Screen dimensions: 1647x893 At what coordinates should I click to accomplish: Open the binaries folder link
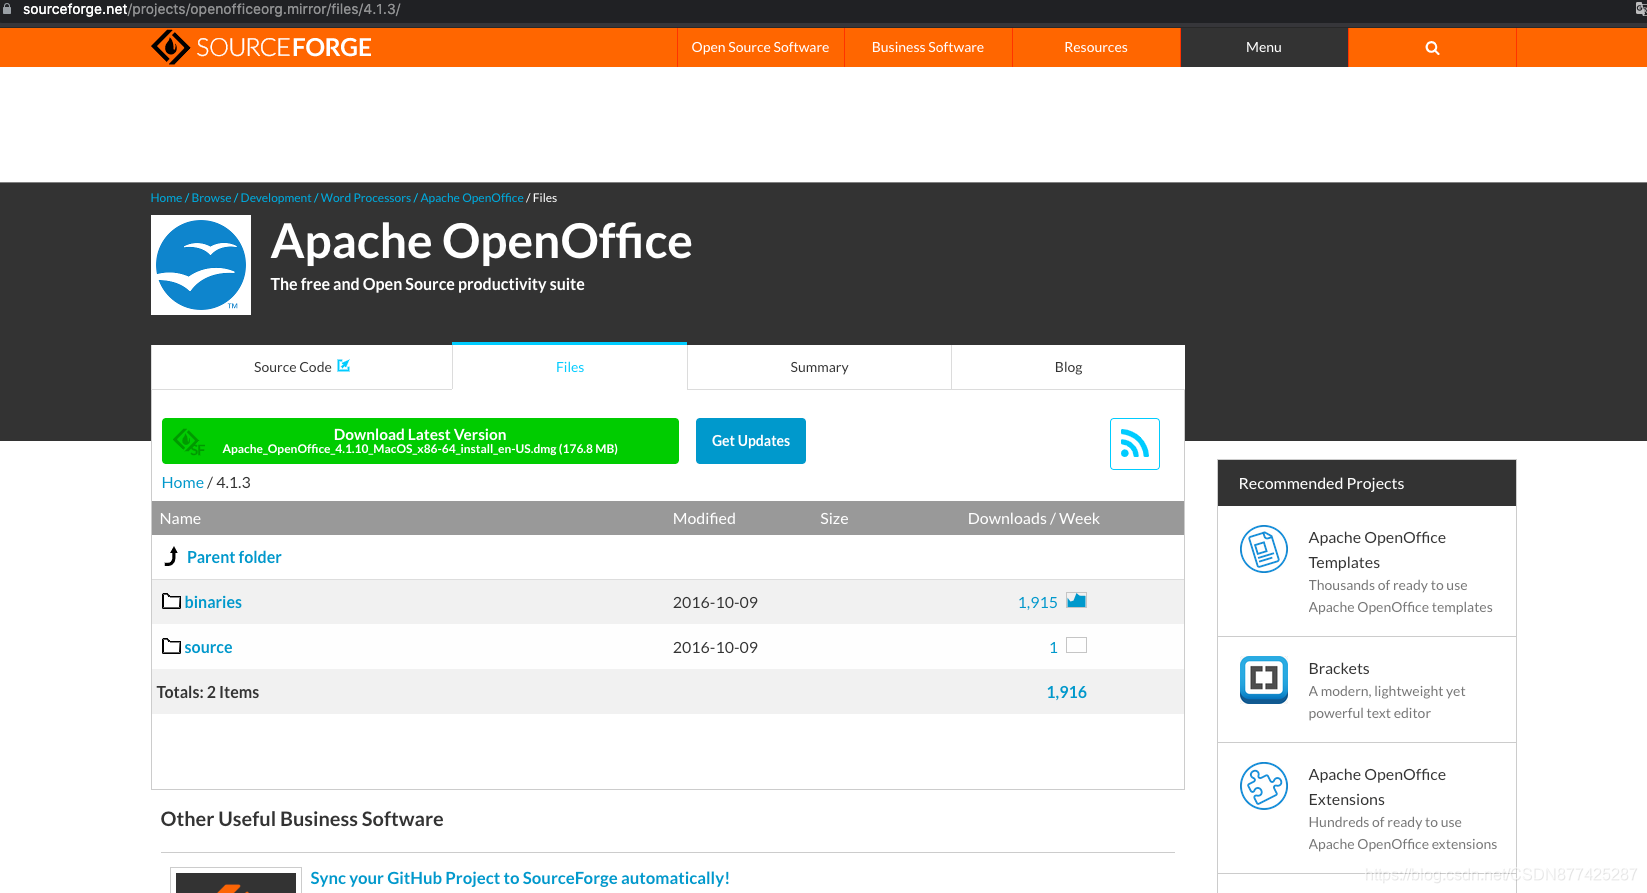213,602
